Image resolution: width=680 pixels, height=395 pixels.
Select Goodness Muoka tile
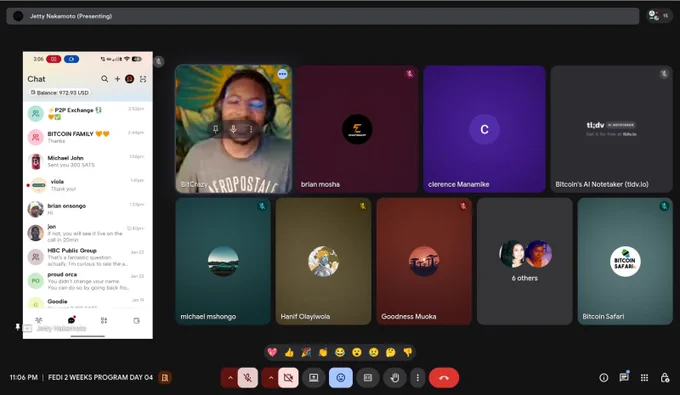424,261
